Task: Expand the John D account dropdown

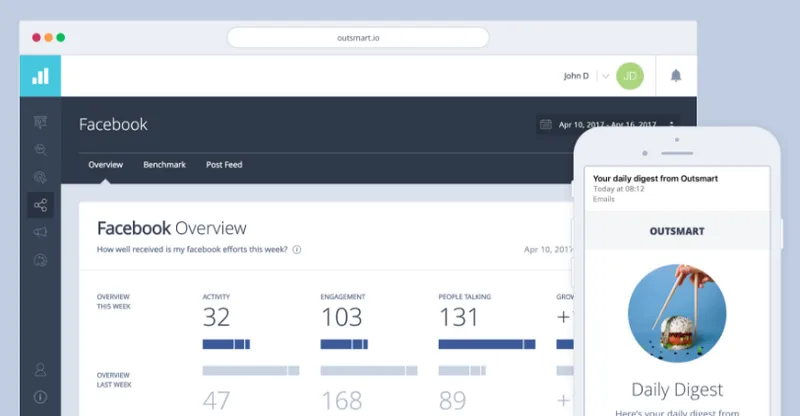Action: 606,76
